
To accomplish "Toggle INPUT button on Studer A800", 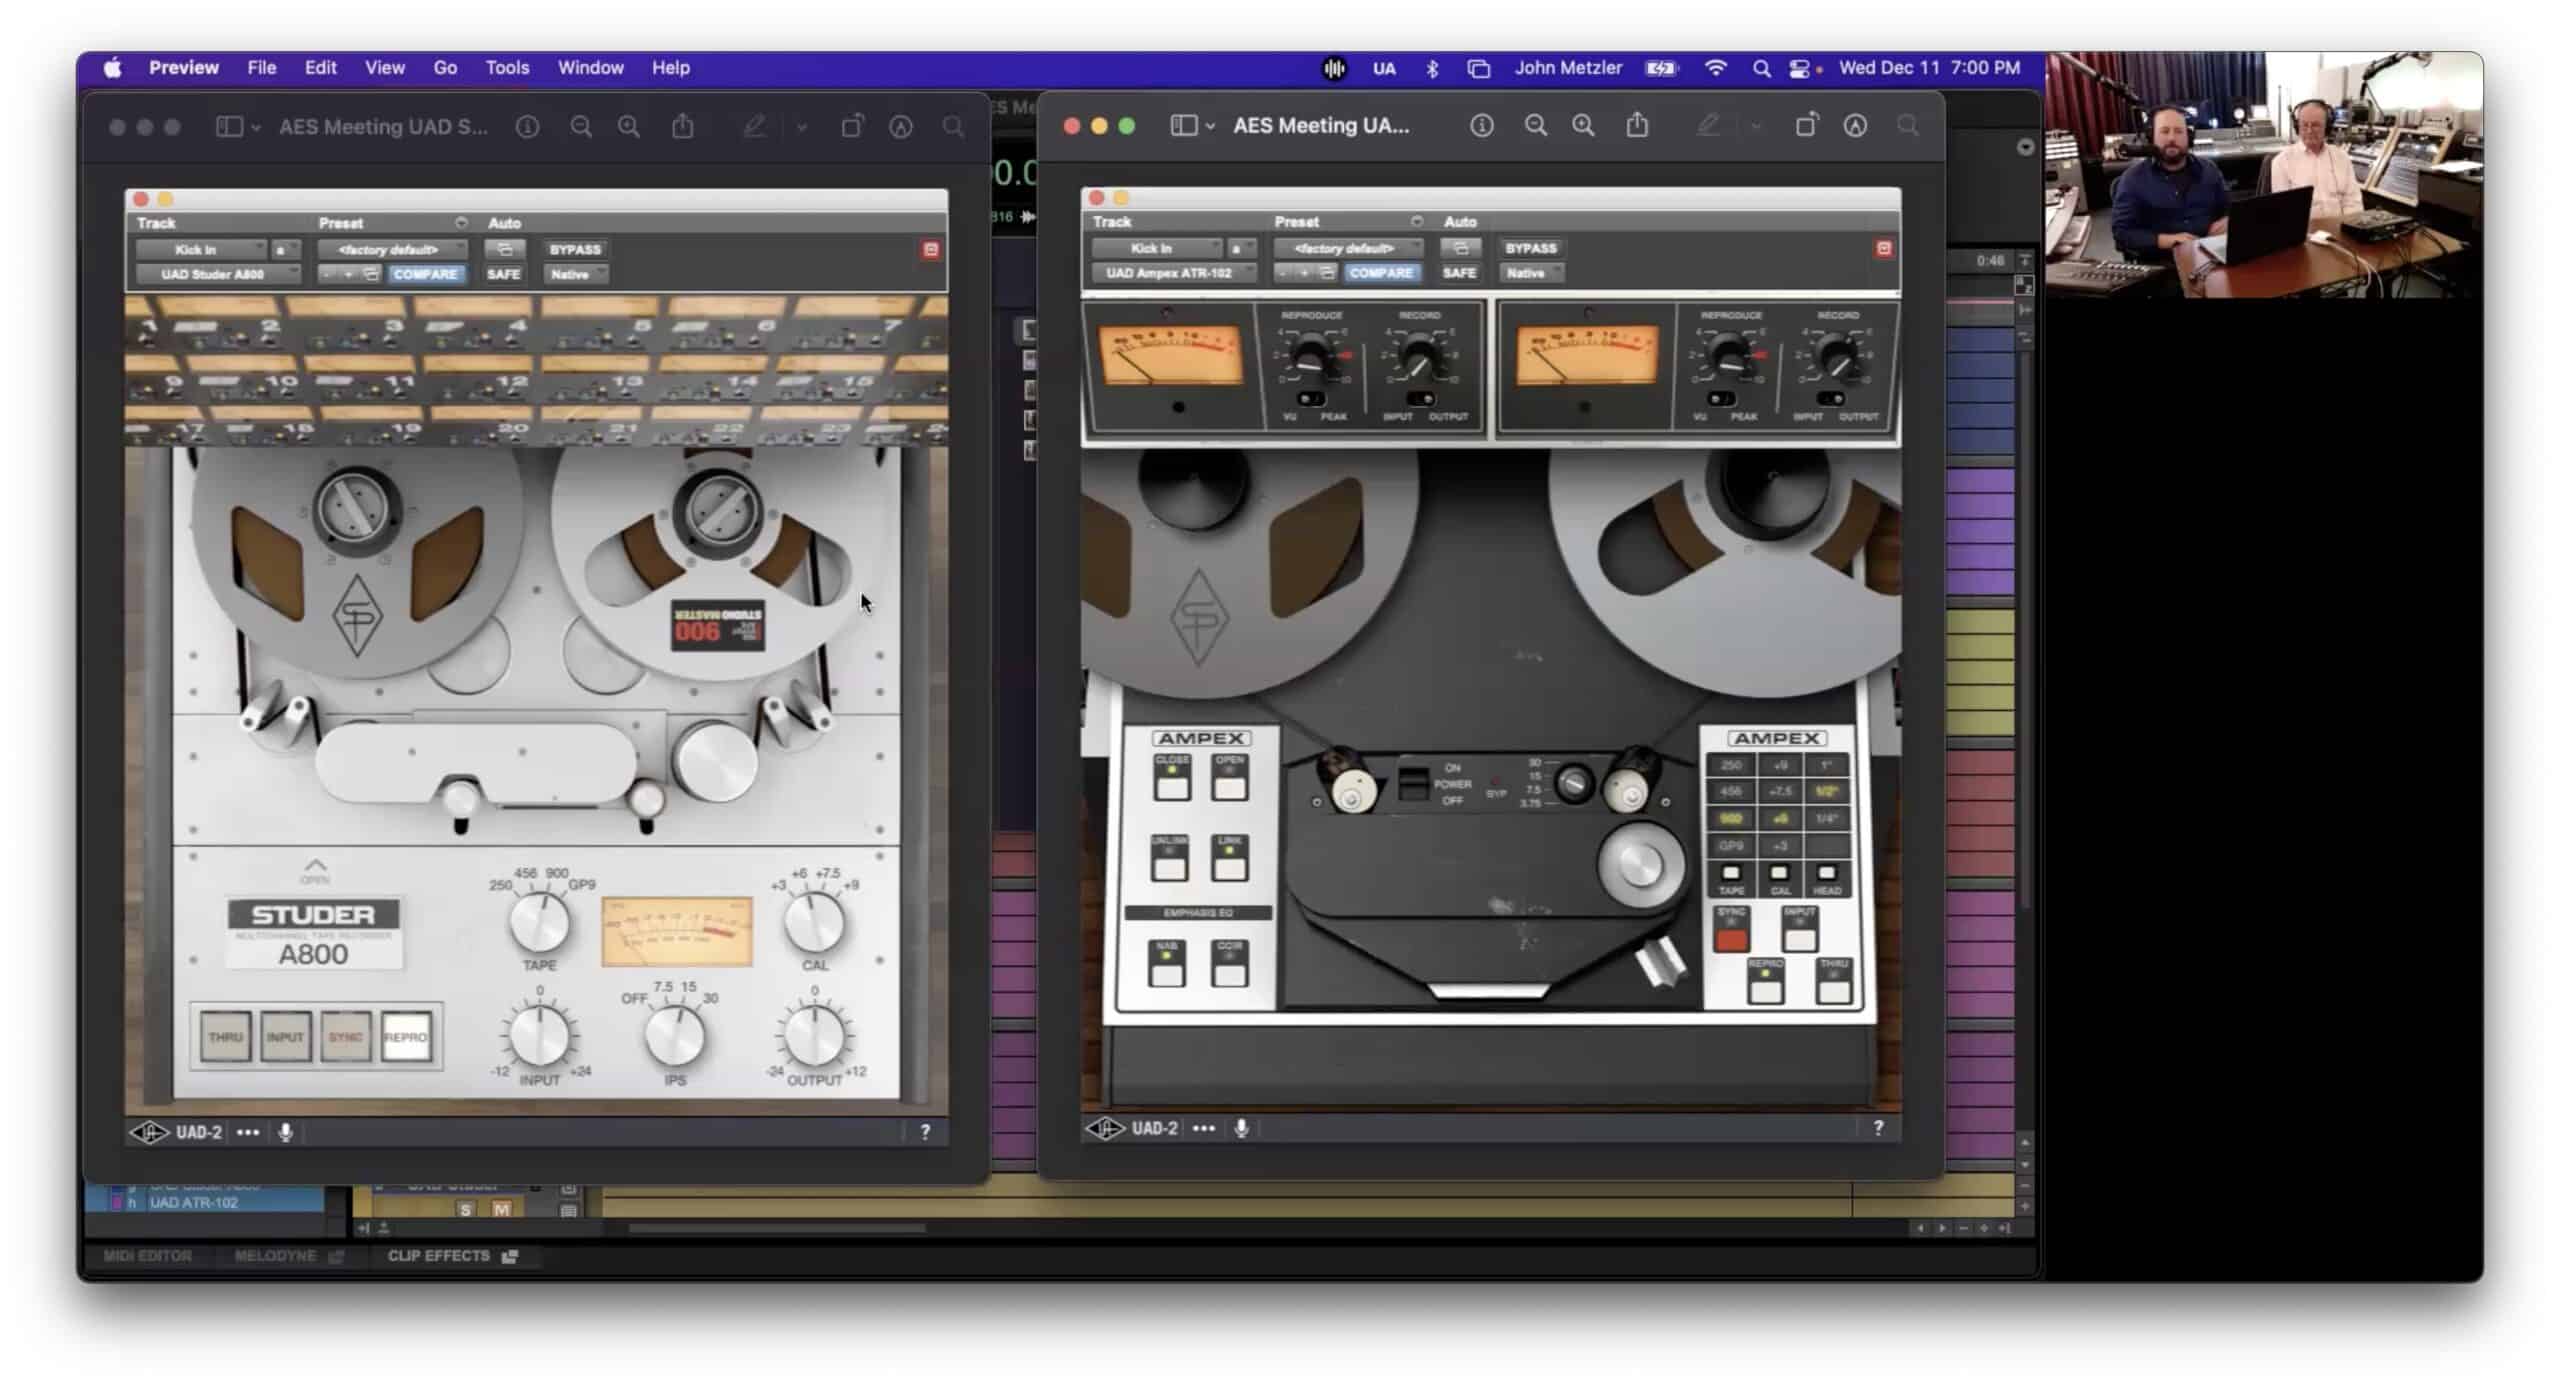I will point(285,1037).
